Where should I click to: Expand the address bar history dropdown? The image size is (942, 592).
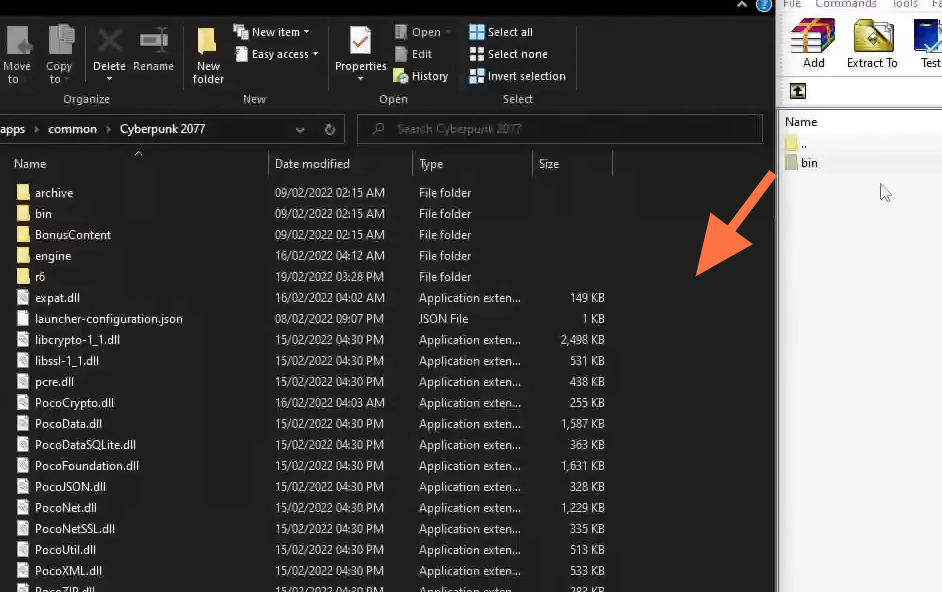[x=300, y=129]
